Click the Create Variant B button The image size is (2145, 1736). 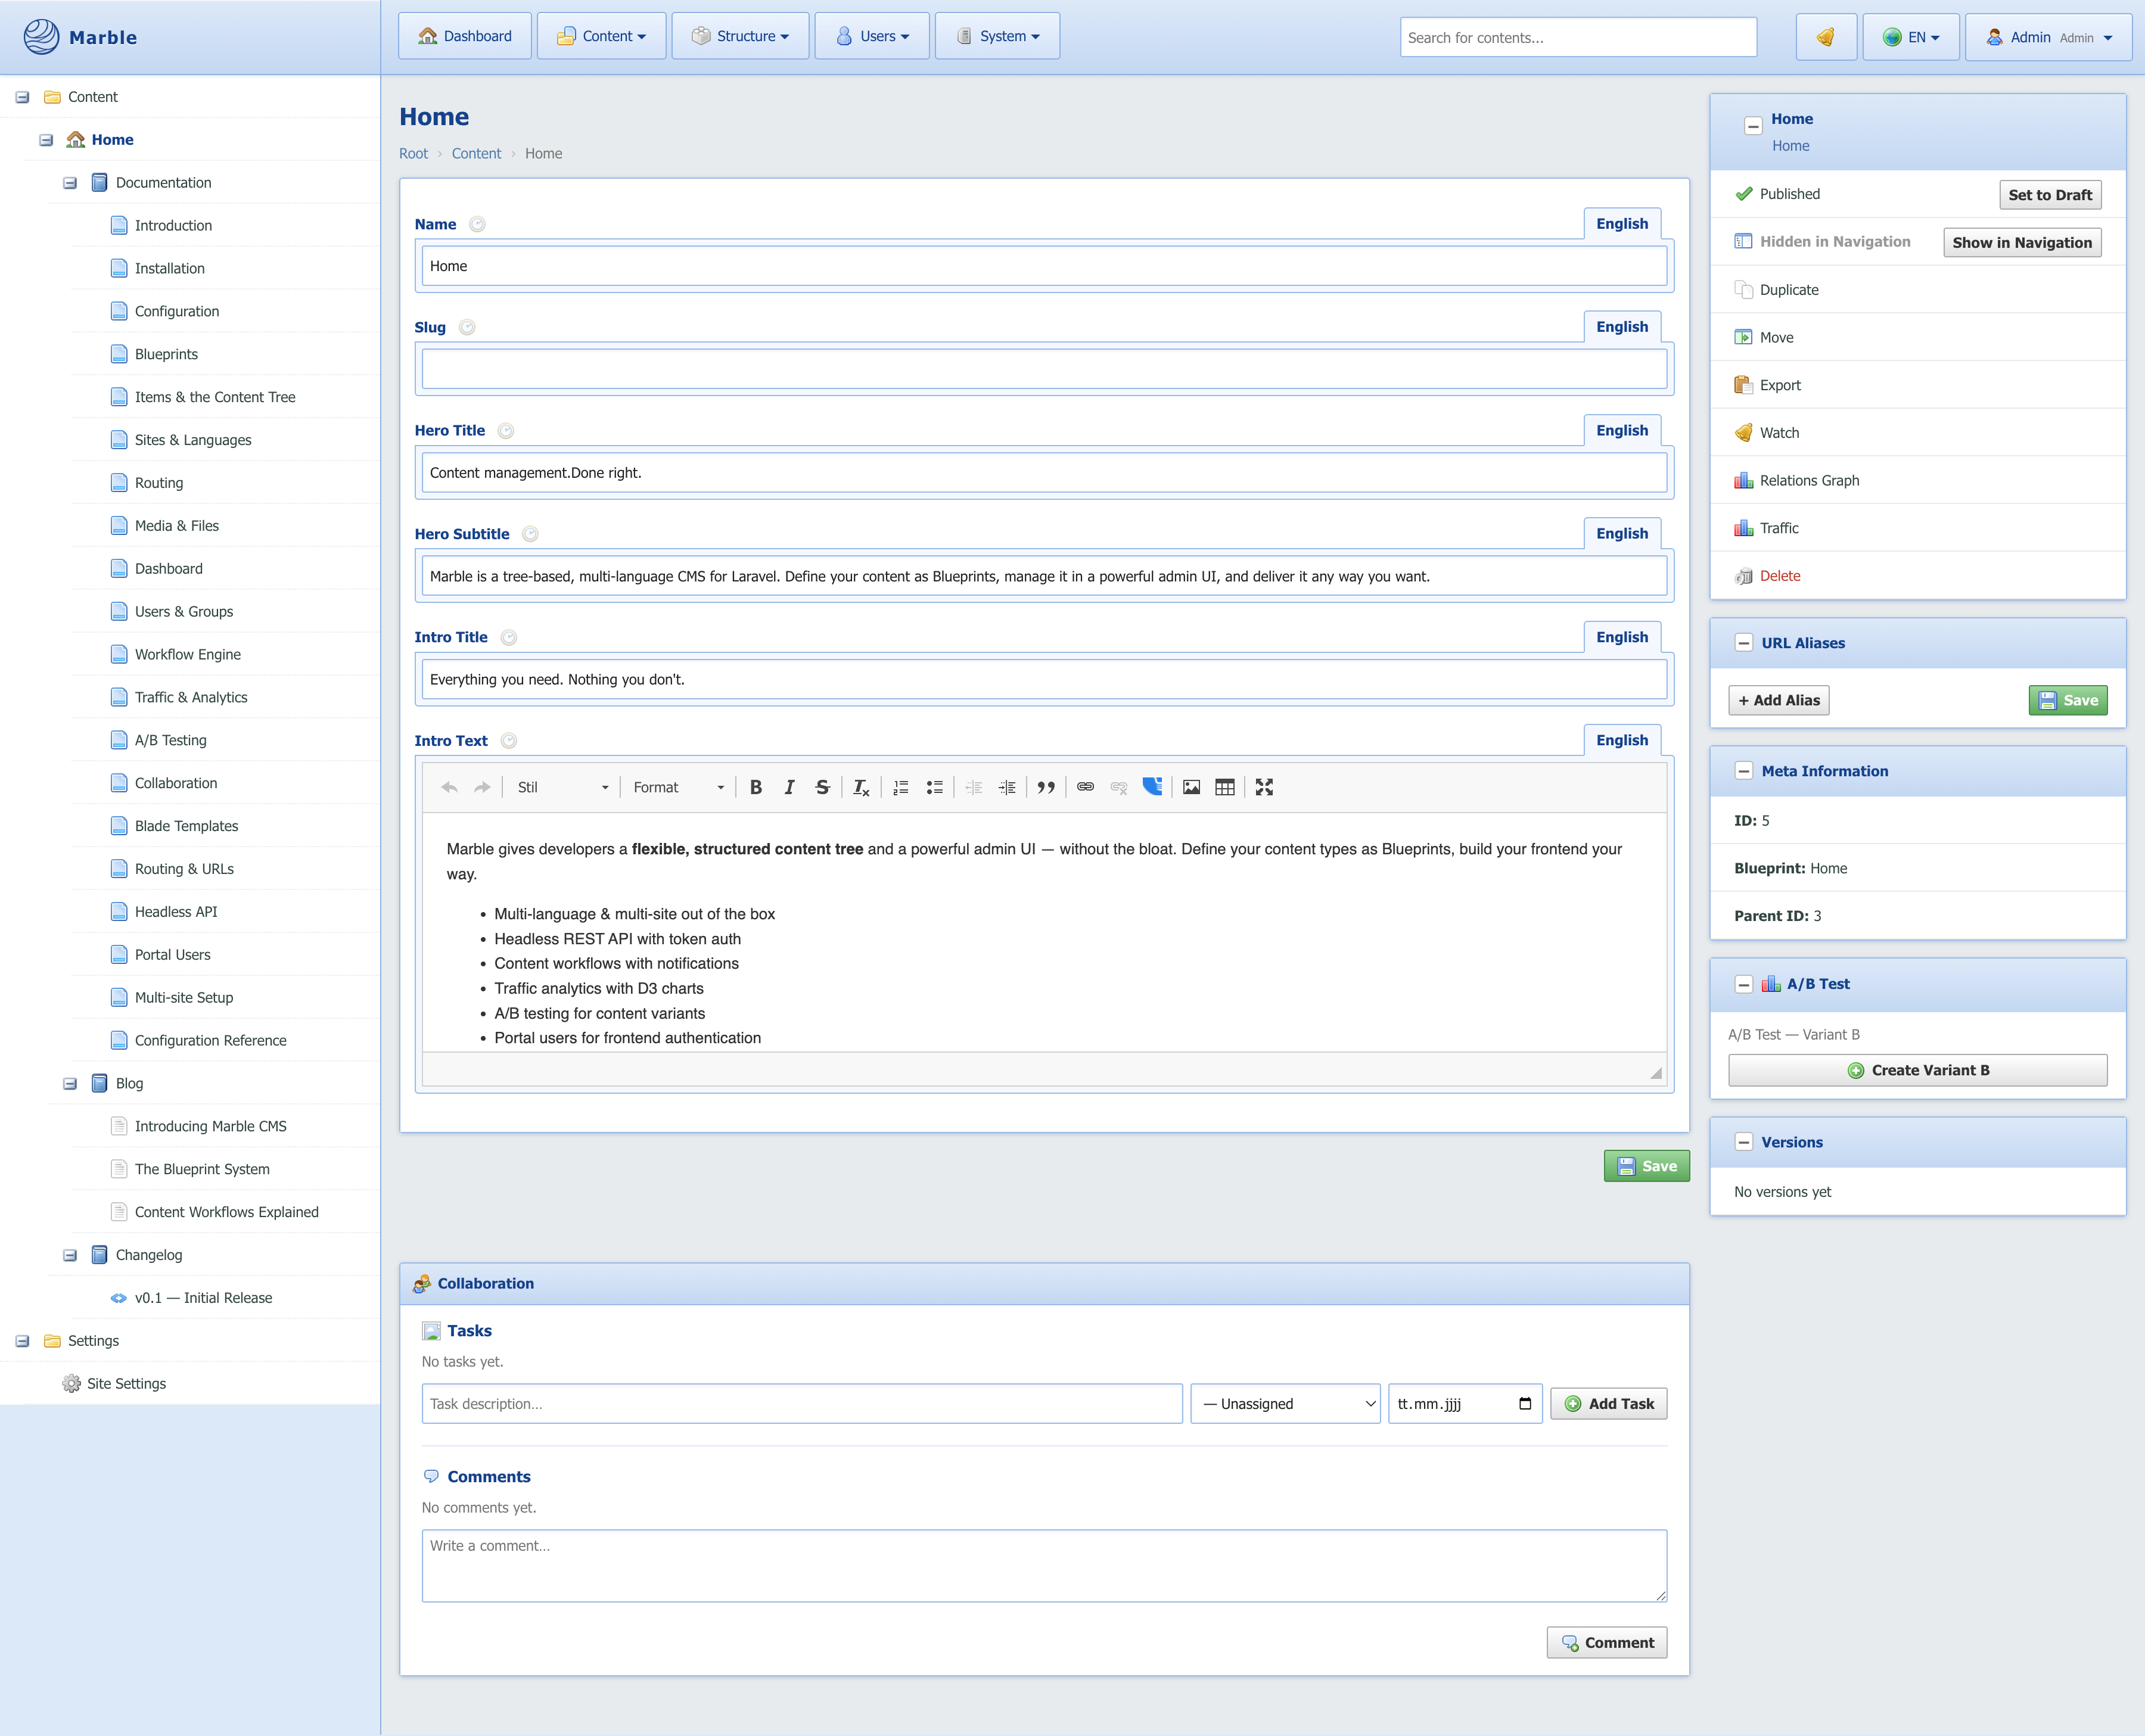pyautogui.click(x=1917, y=1070)
